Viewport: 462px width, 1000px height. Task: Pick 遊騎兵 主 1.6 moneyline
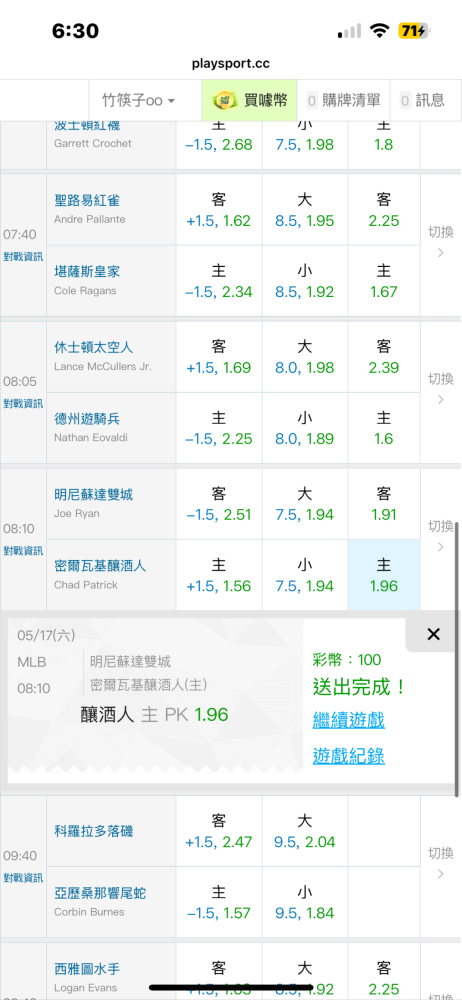pos(384,428)
